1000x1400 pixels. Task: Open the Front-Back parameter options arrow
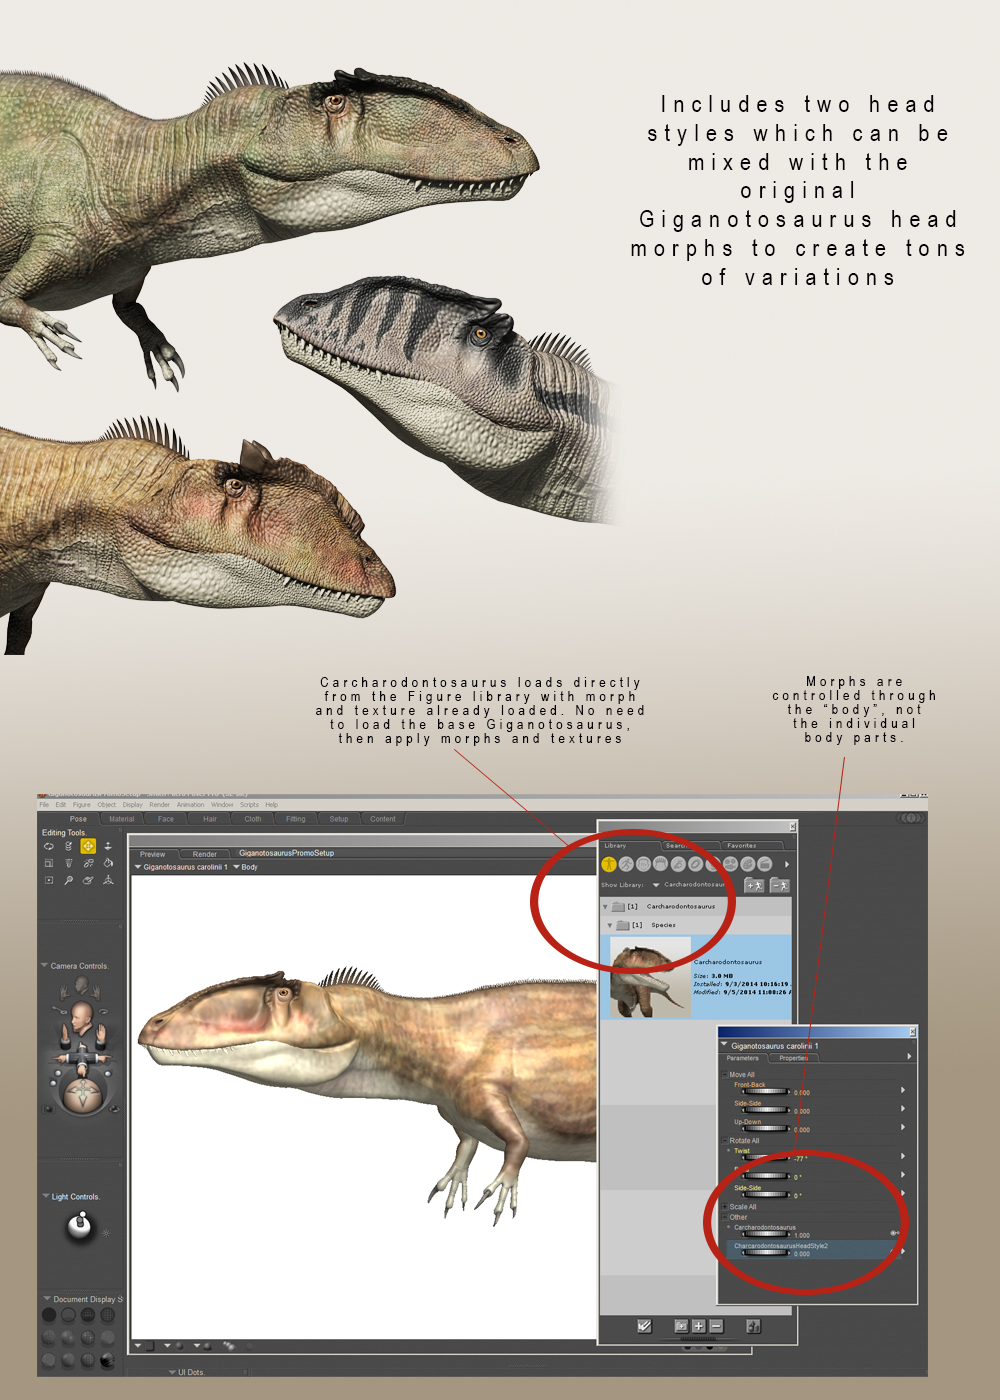903,1090
